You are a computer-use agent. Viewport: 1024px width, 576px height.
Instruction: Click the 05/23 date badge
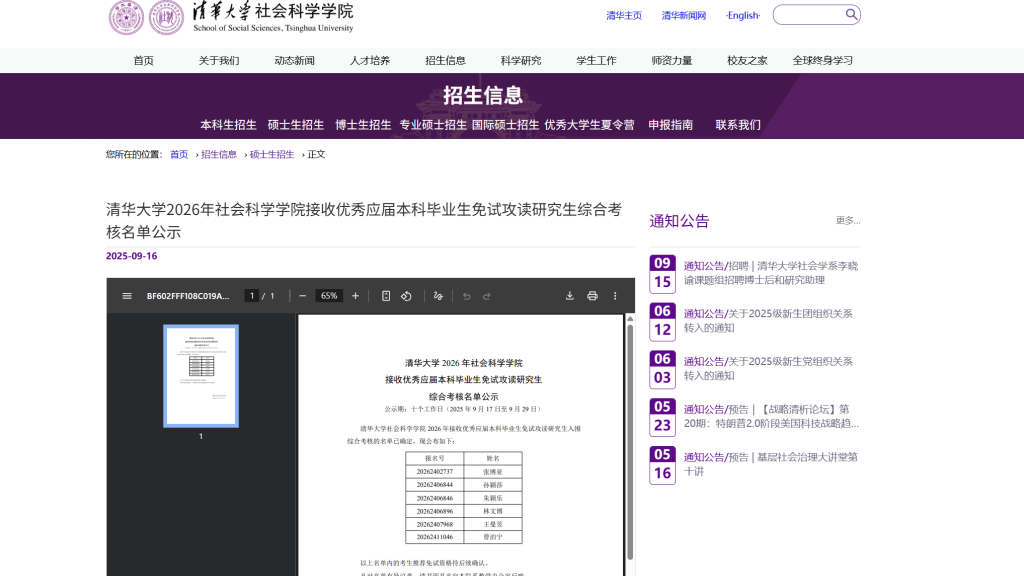coord(662,417)
